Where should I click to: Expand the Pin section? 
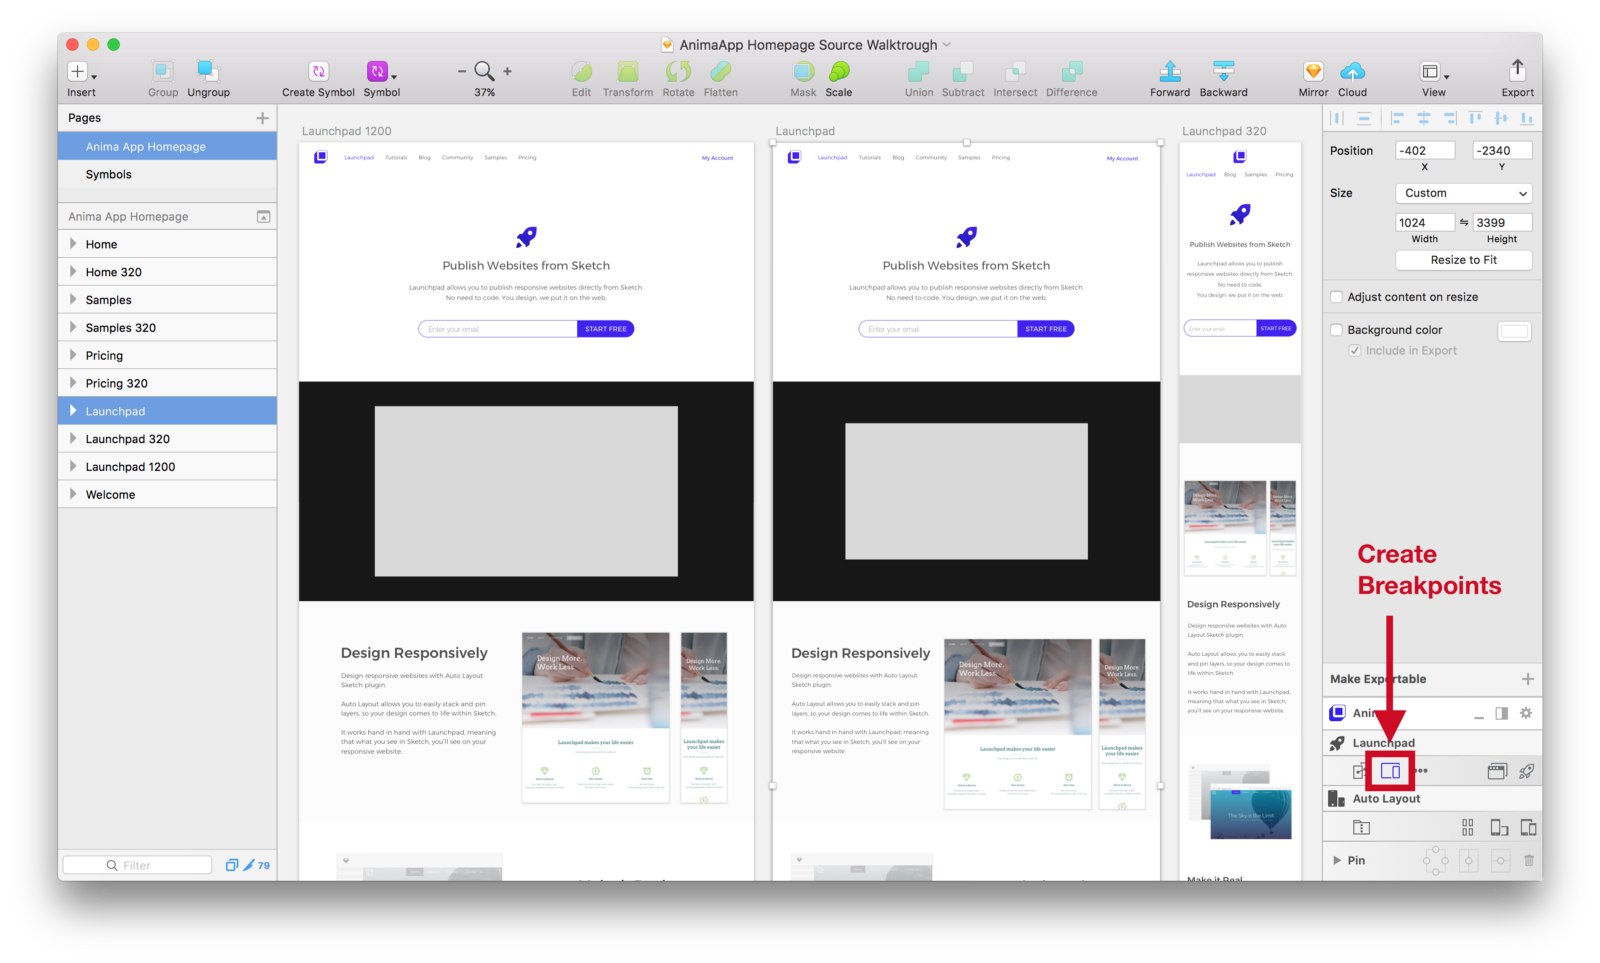[x=1337, y=860]
